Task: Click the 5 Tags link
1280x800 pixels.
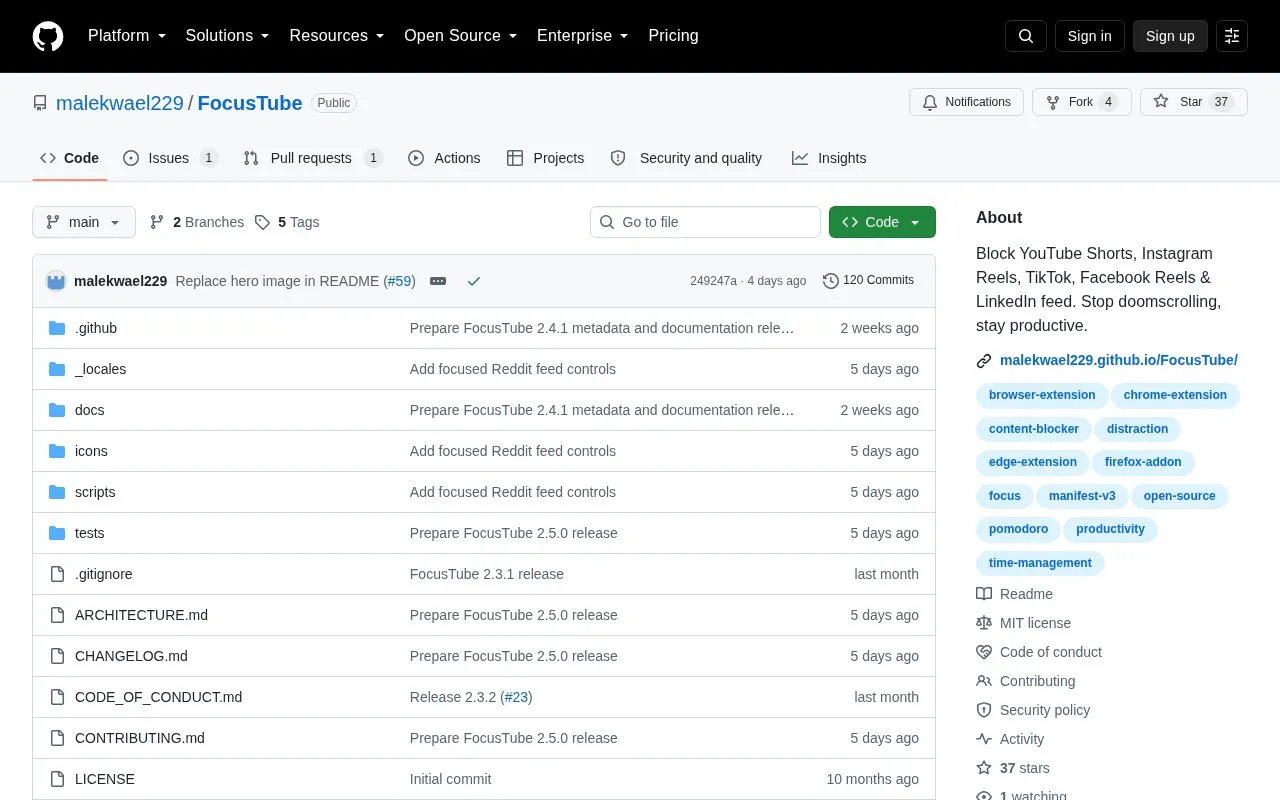Action: (287, 222)
